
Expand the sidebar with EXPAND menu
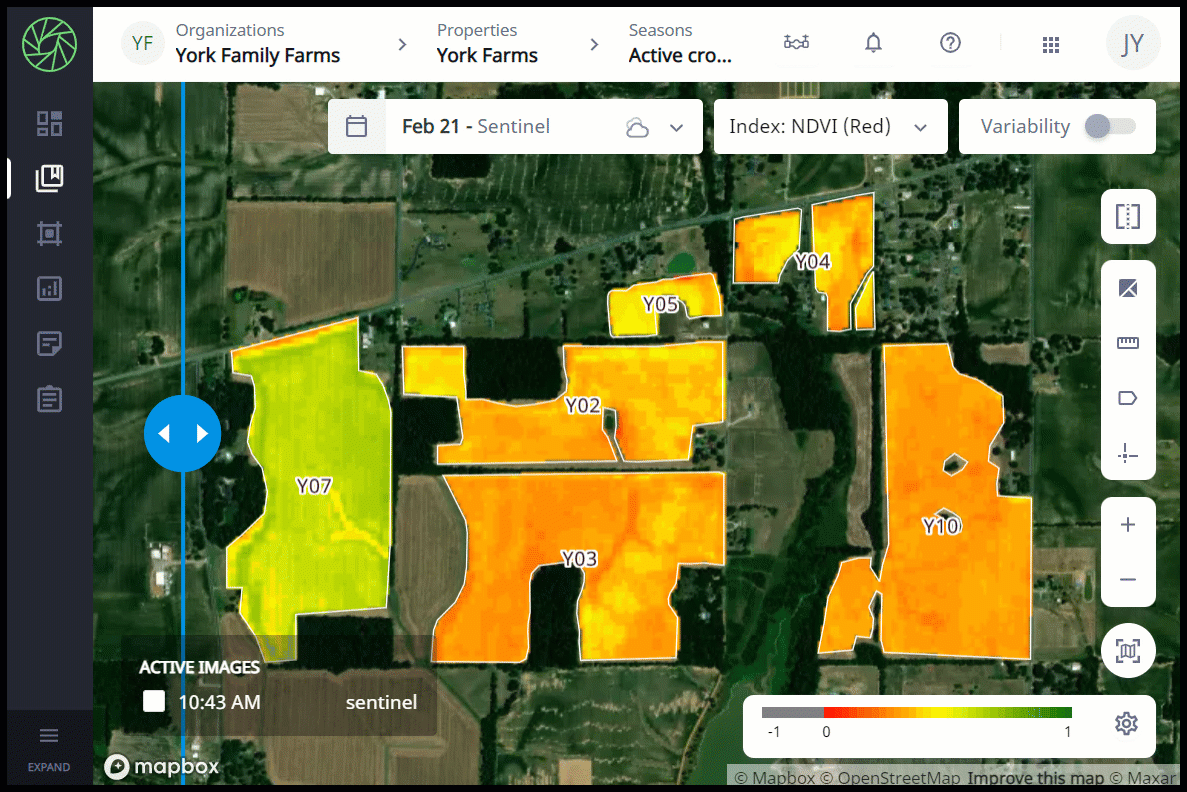pos(49,747)
